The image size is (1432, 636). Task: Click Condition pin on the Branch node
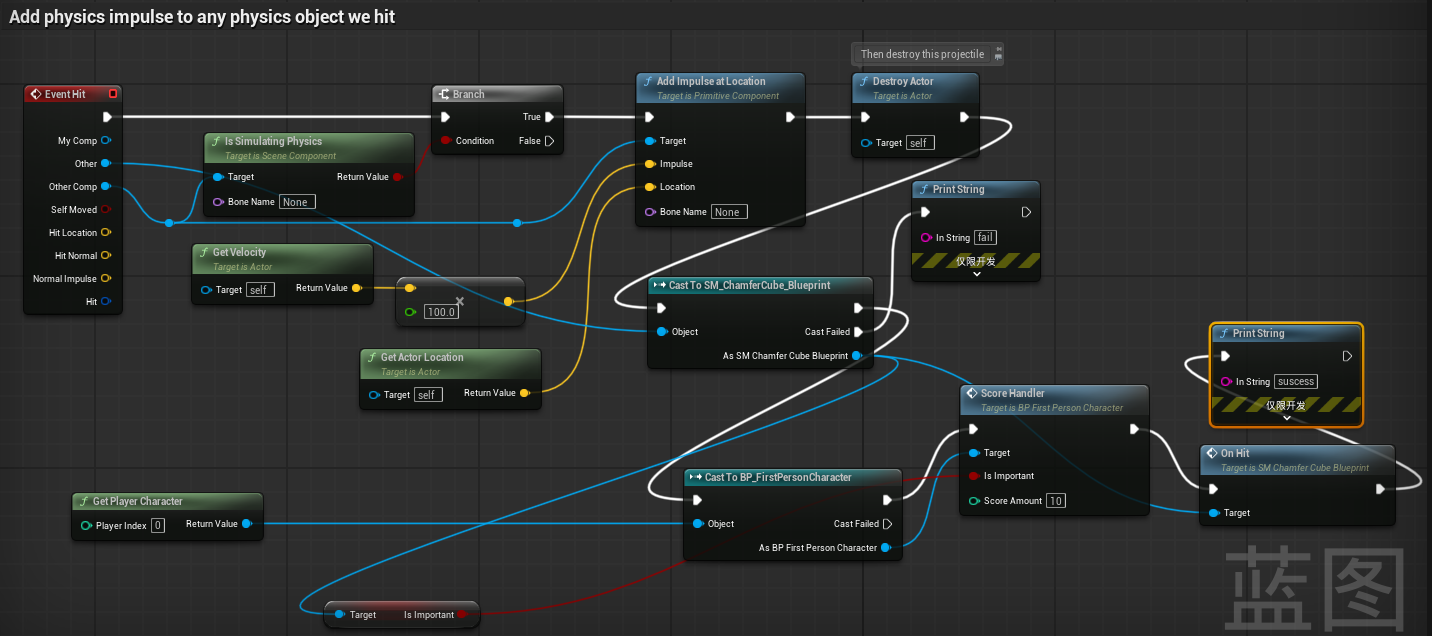click(x=446, y=141)
